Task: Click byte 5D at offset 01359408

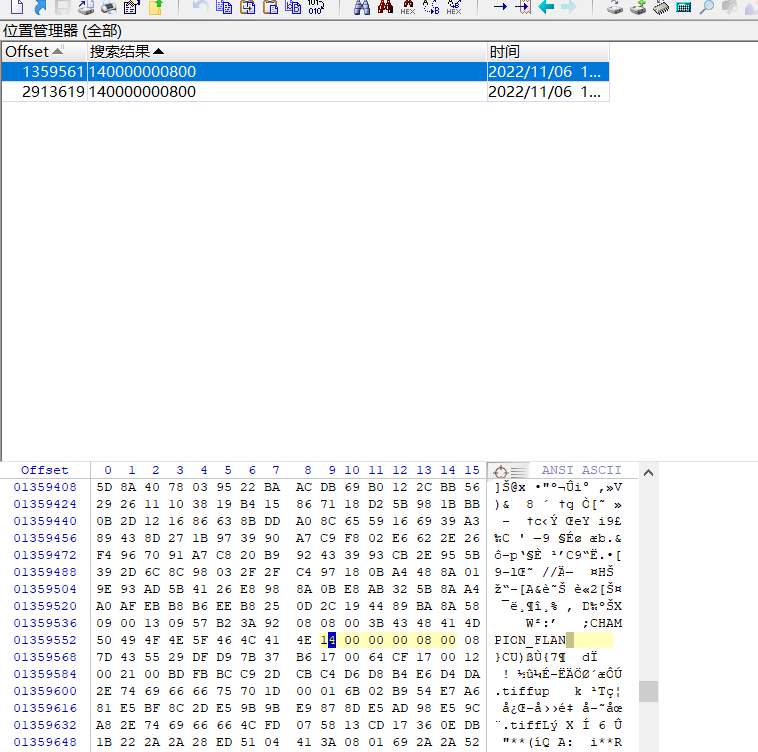Action: tap(104, 487)
